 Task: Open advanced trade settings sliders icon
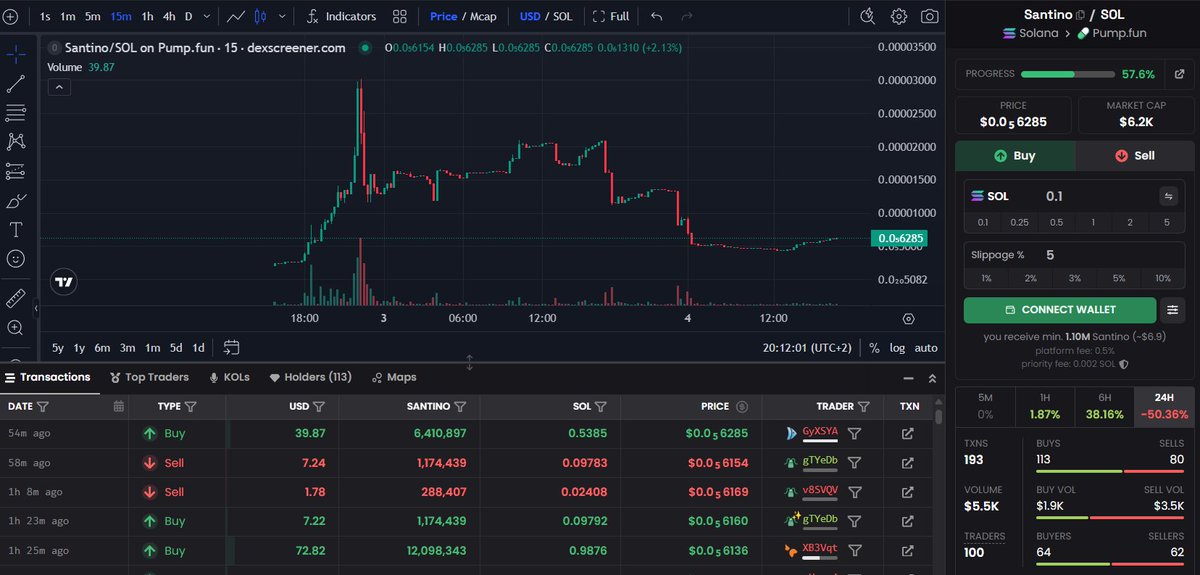(x=1175, y=310)
